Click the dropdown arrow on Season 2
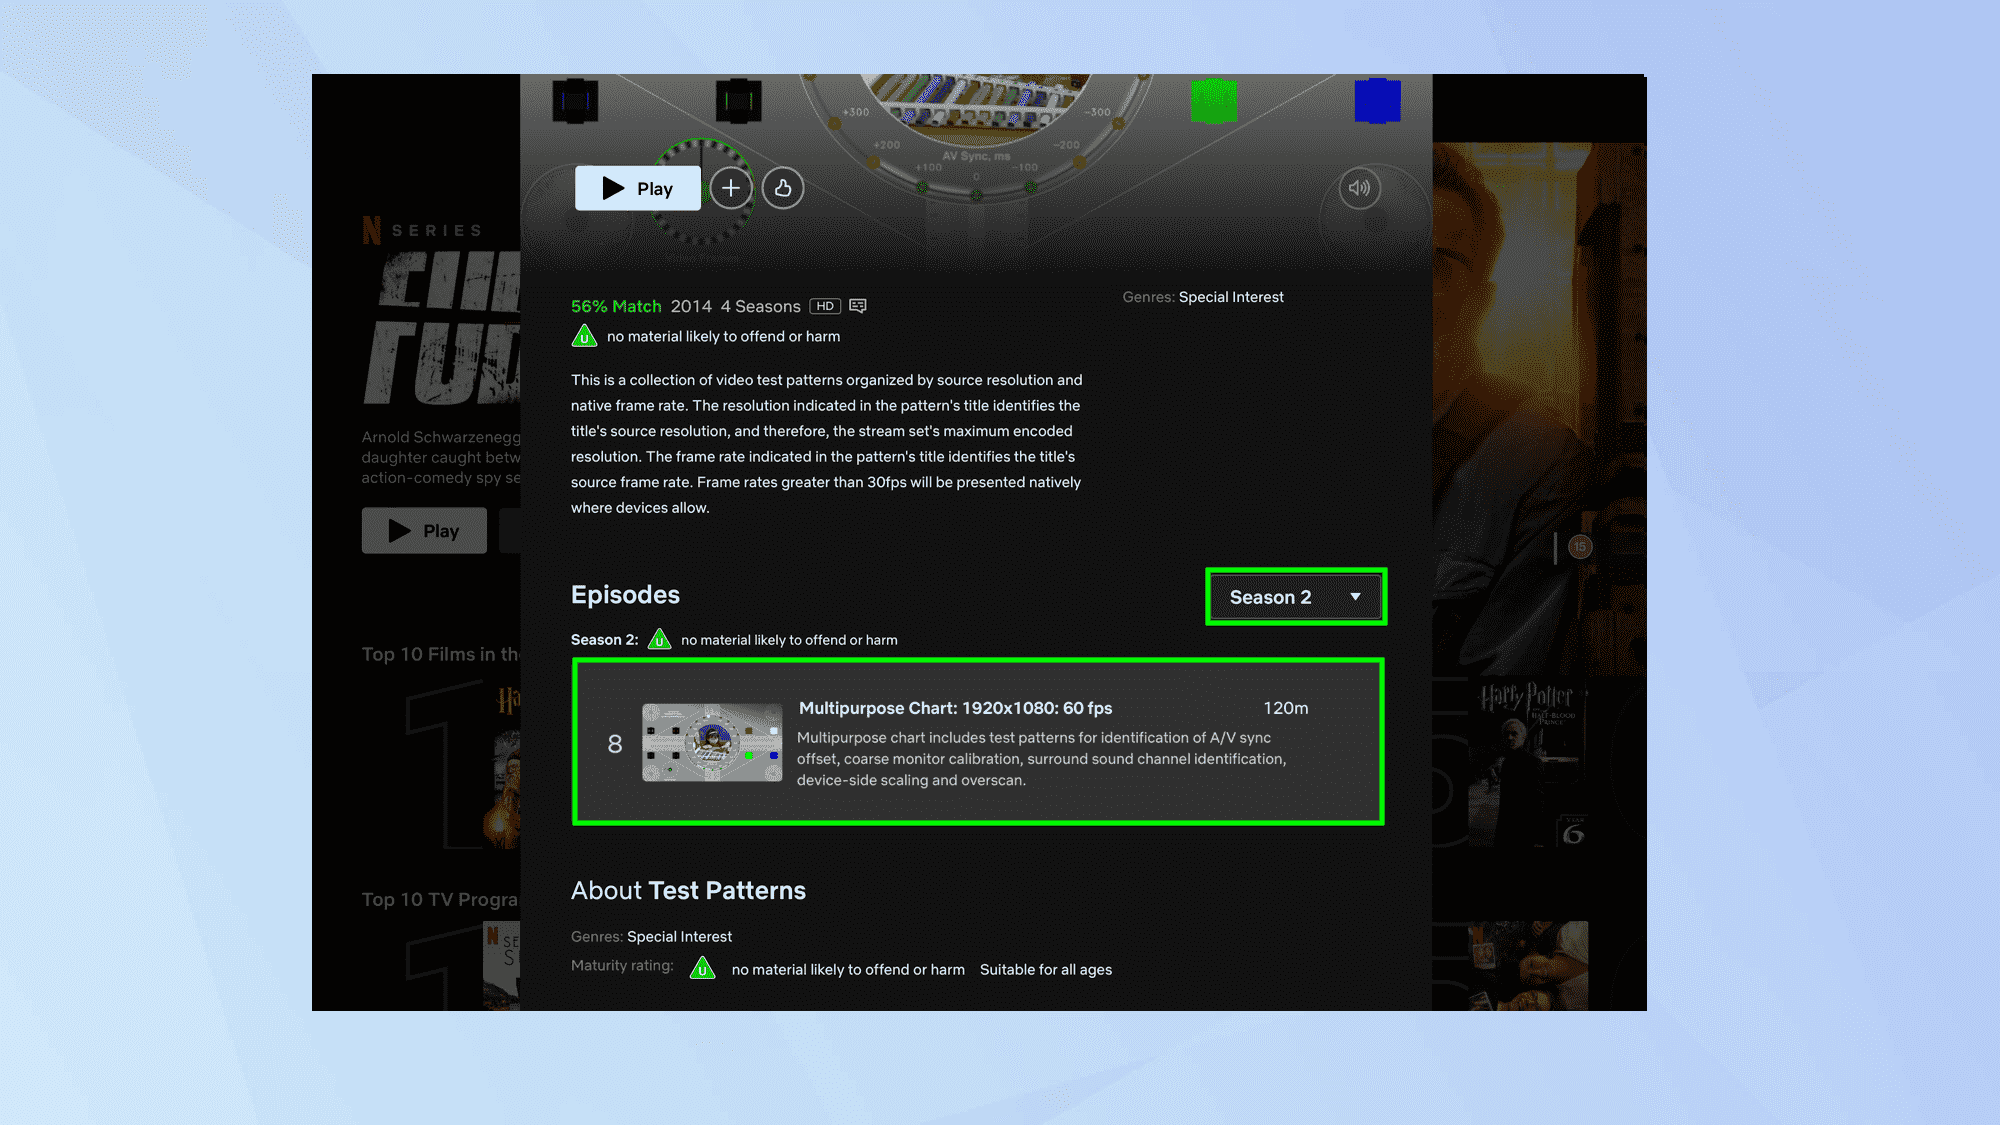 point(1357,598)
